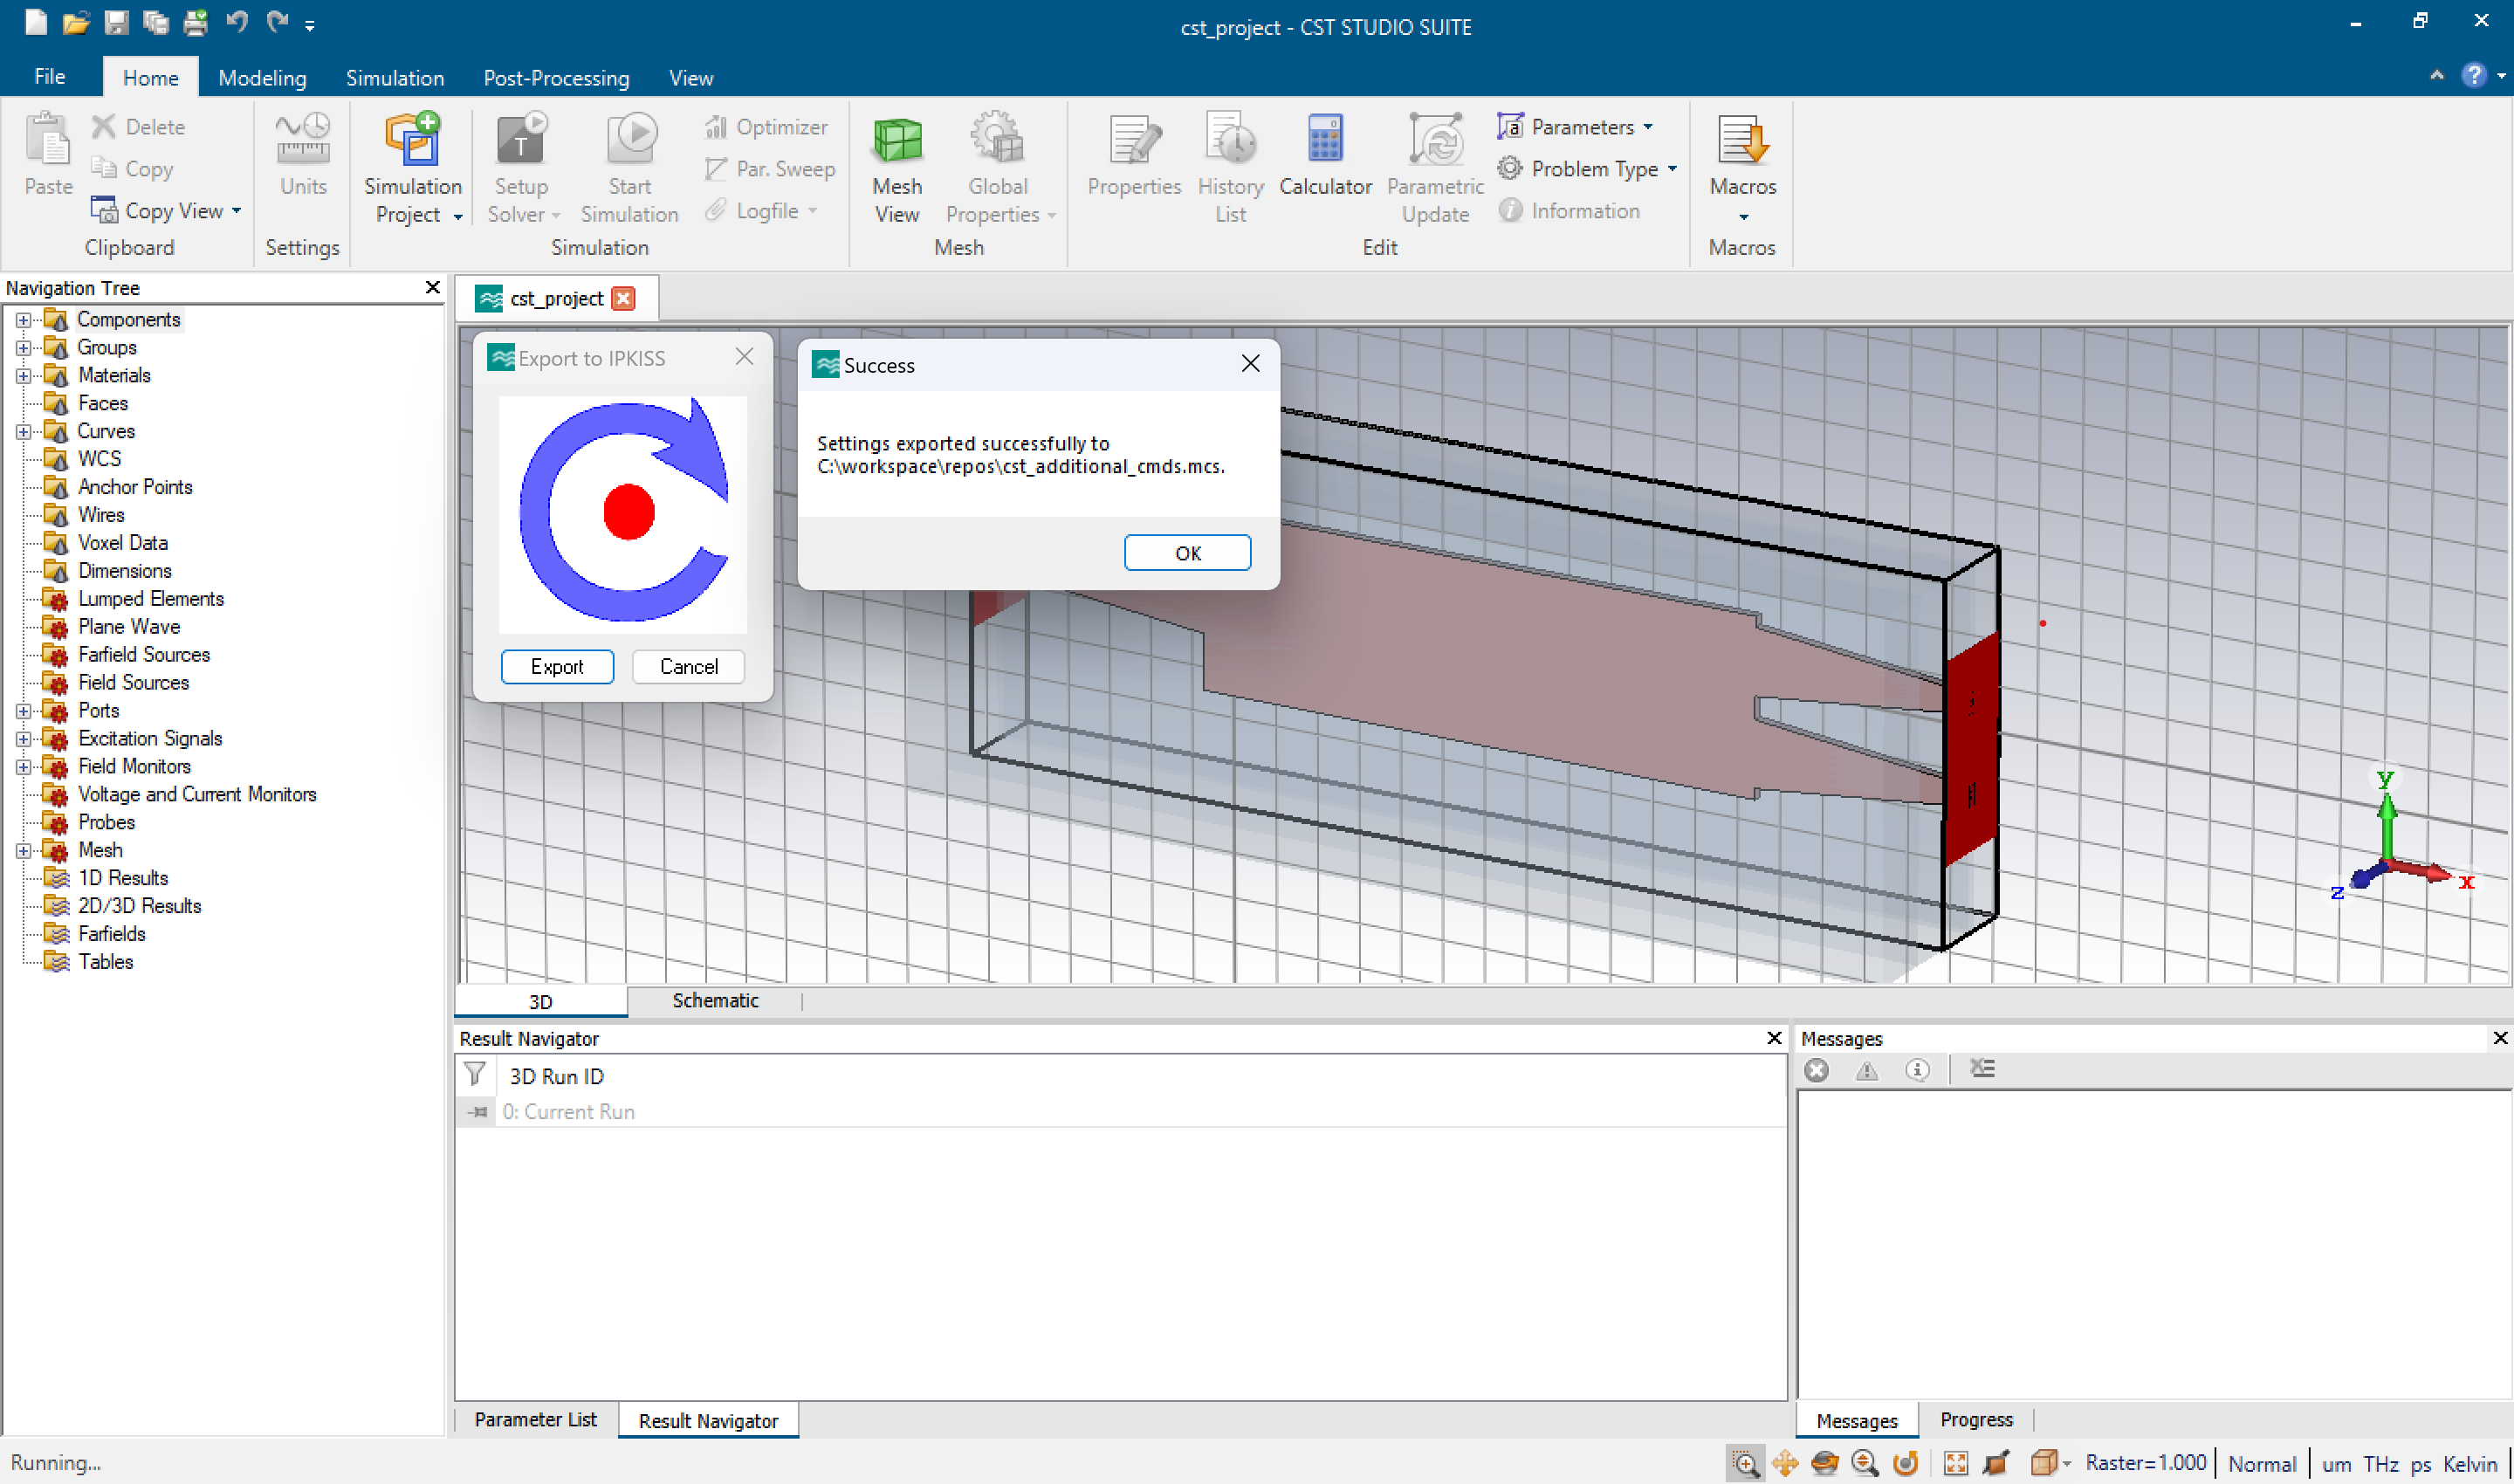This screenshot has height=1484, width=2514.
Task: Click Cancel in the Export to IPKISS dialog
Action: pos(688,667)
